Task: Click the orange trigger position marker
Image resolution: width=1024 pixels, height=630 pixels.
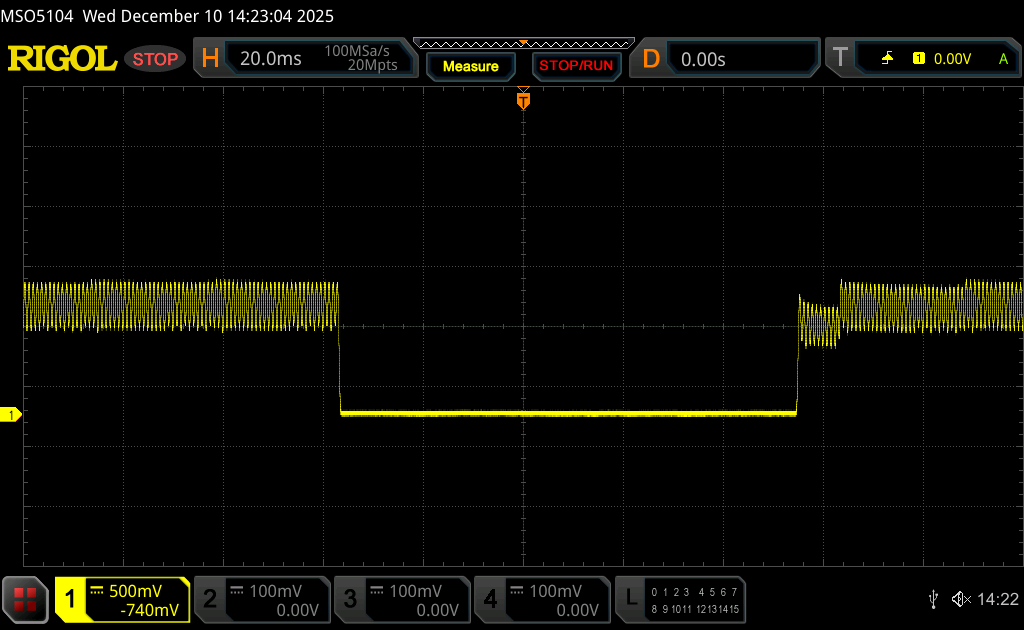Action: [x=523, y=99]
